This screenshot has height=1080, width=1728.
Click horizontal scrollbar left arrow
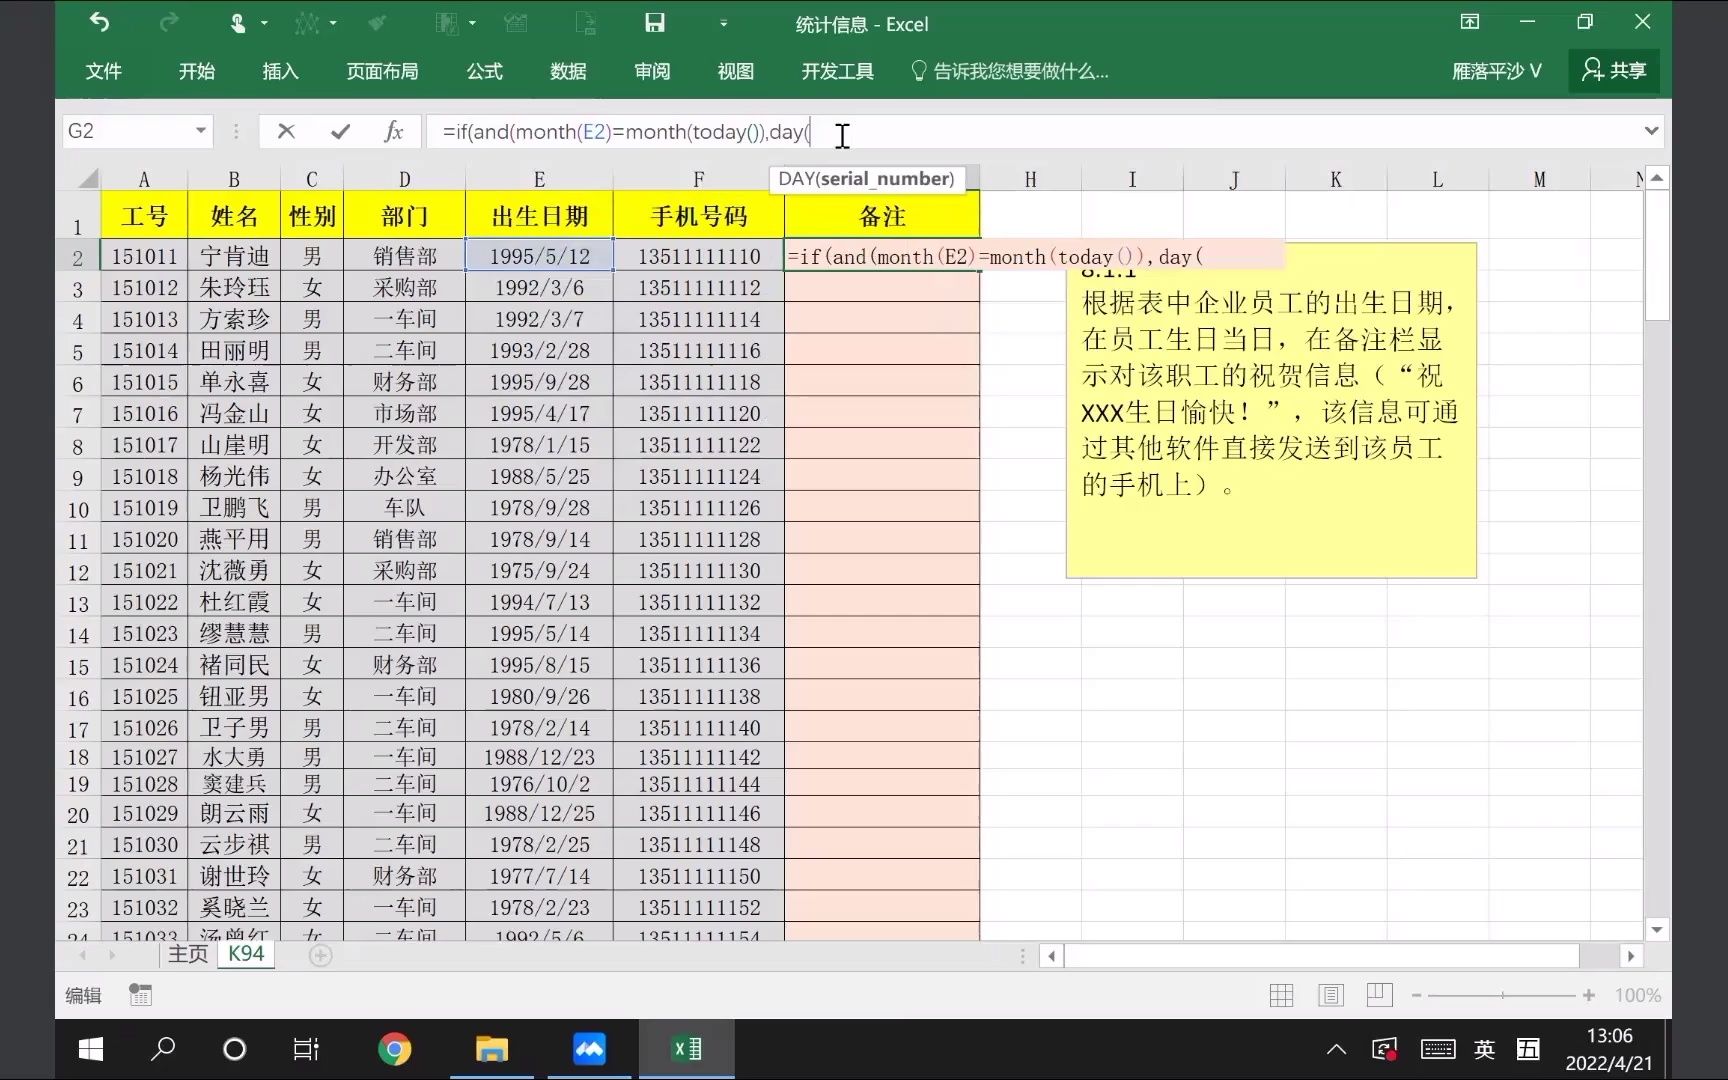[1051, 956]
